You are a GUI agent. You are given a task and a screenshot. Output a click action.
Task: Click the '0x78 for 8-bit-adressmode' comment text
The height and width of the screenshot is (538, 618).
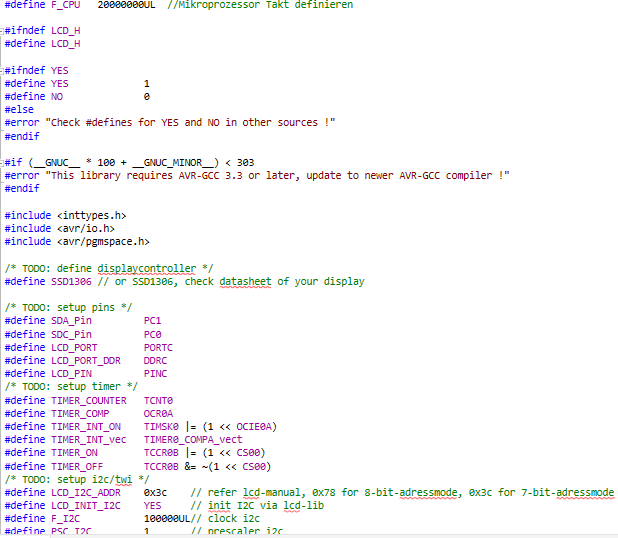pos(385,493)
